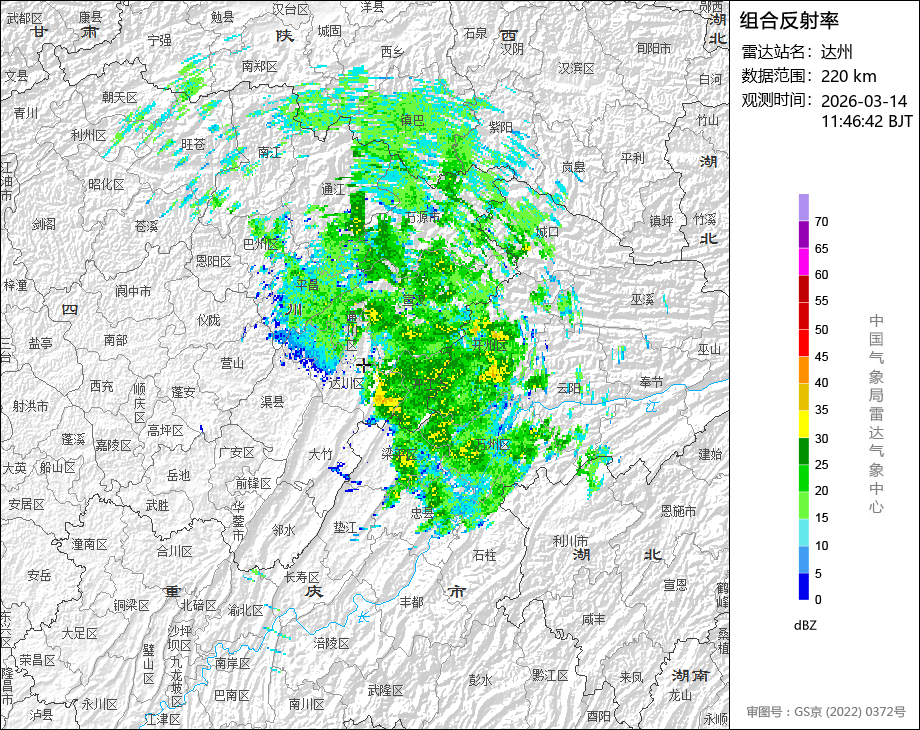Select the radar station name 达州
This screenshot has height=730, width=920.
836,52
